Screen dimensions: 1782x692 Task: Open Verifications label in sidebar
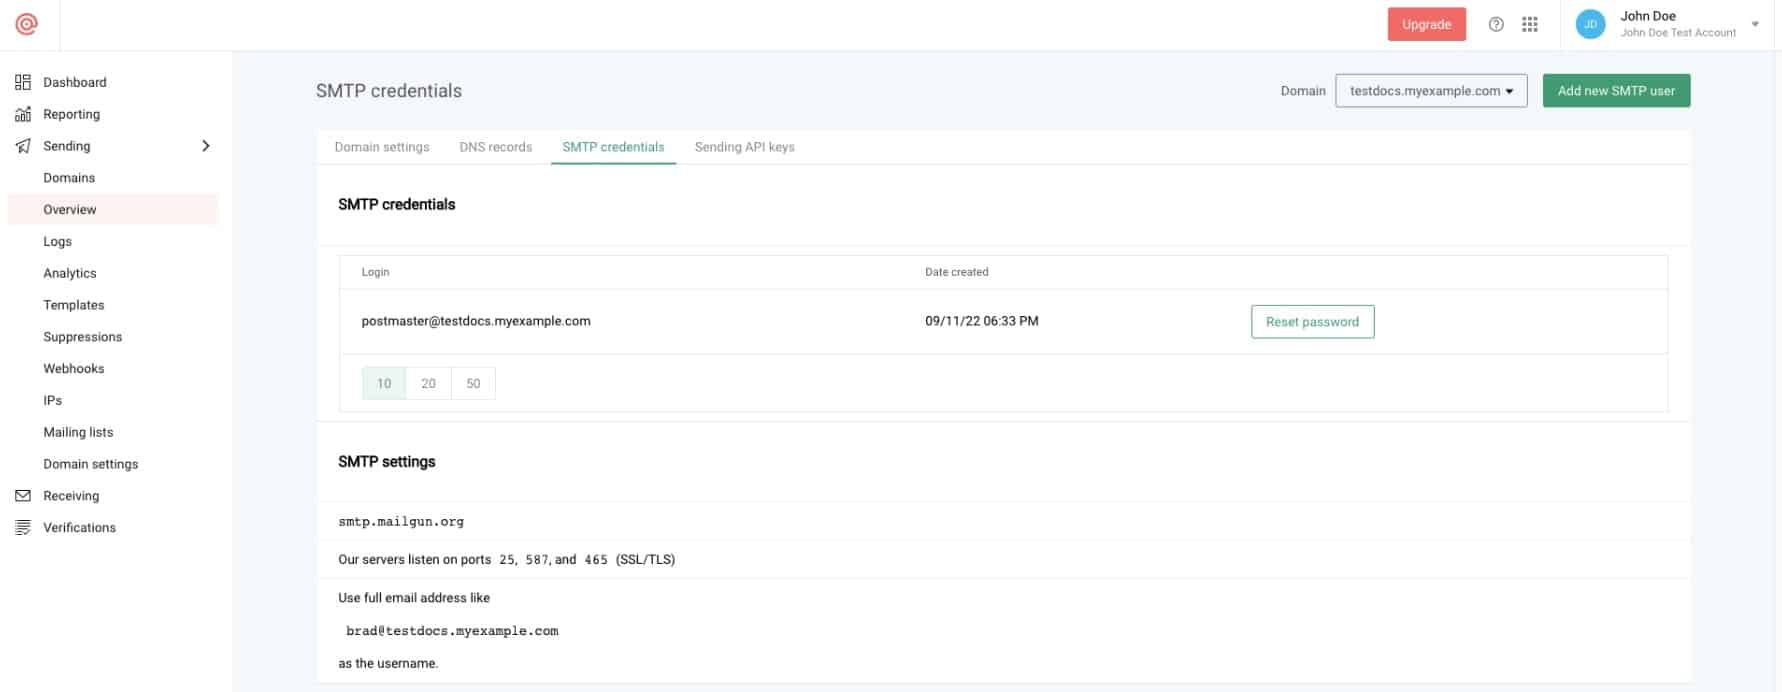79,528
